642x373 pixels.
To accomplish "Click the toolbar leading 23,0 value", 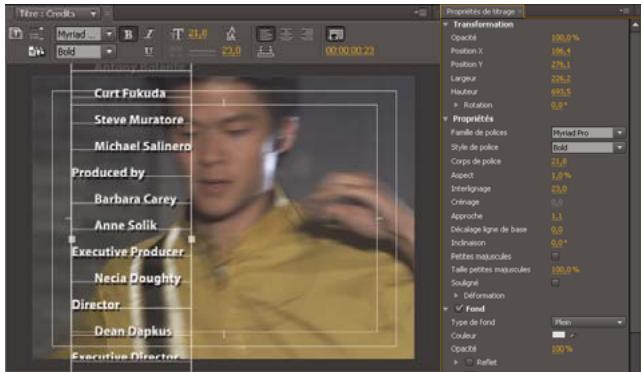I will coord(231,51).
